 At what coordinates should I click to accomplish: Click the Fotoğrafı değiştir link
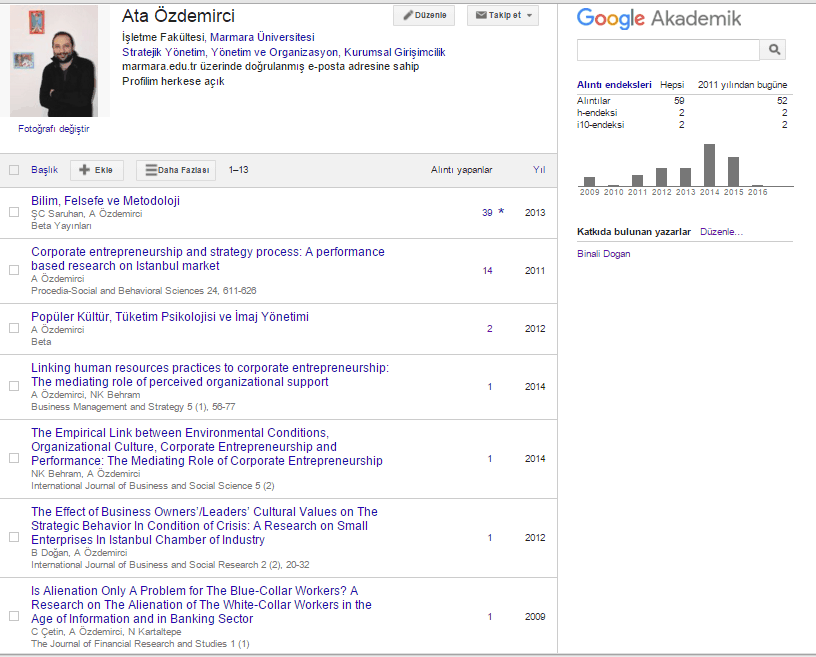tap(53, 129)
